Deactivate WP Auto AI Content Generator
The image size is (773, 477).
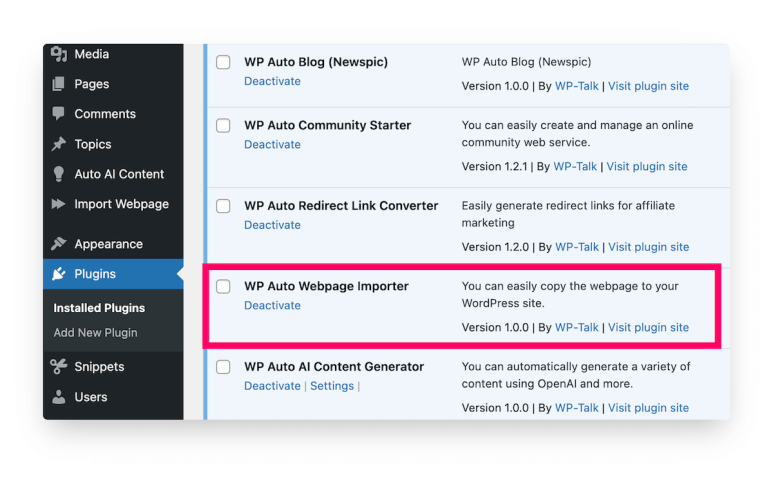pyautogui.click(x=272, y=386)
